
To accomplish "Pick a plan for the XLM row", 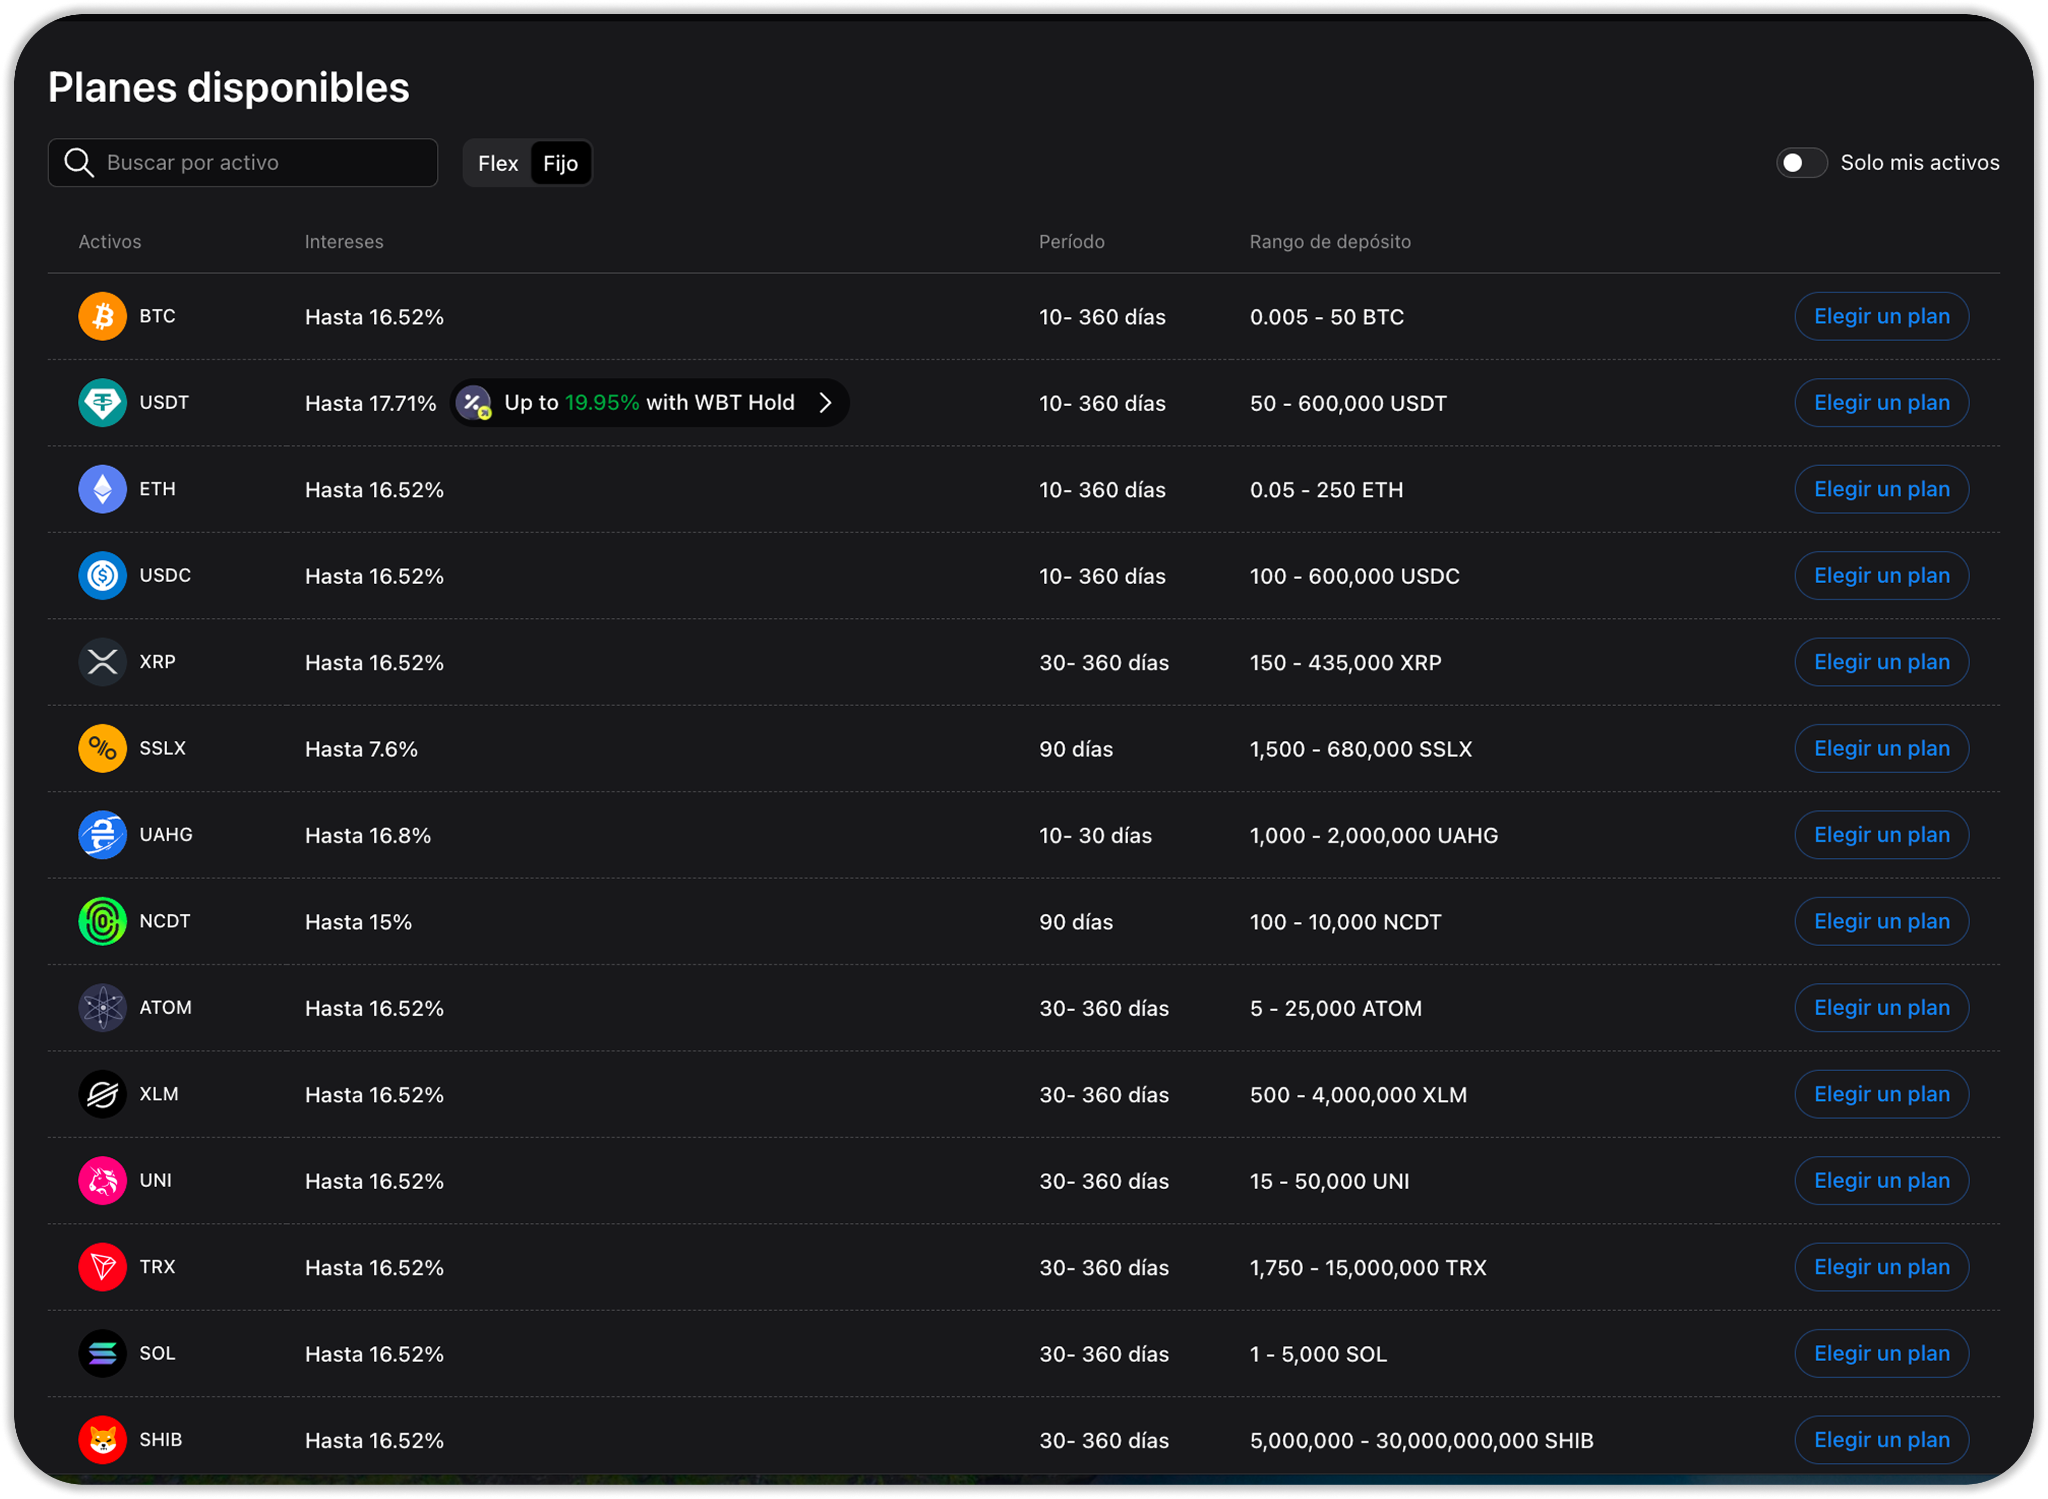I will tap(1881, 1094).
